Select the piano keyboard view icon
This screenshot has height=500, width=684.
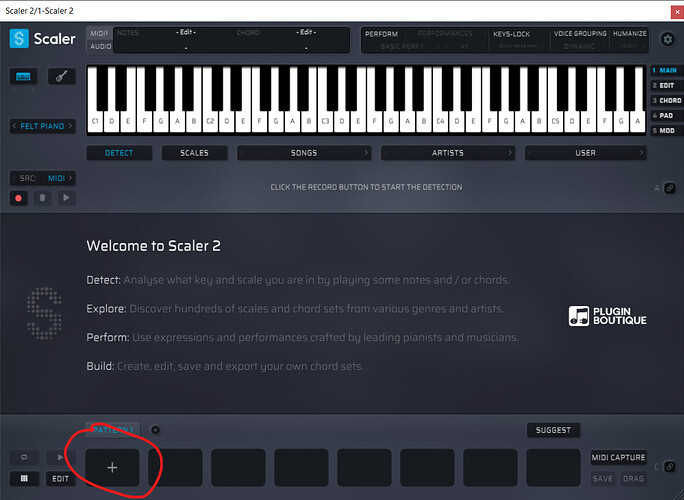(x=23, y=76)
